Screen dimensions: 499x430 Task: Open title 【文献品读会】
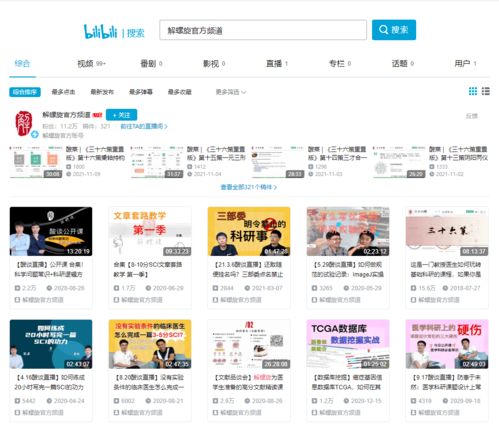248,382
